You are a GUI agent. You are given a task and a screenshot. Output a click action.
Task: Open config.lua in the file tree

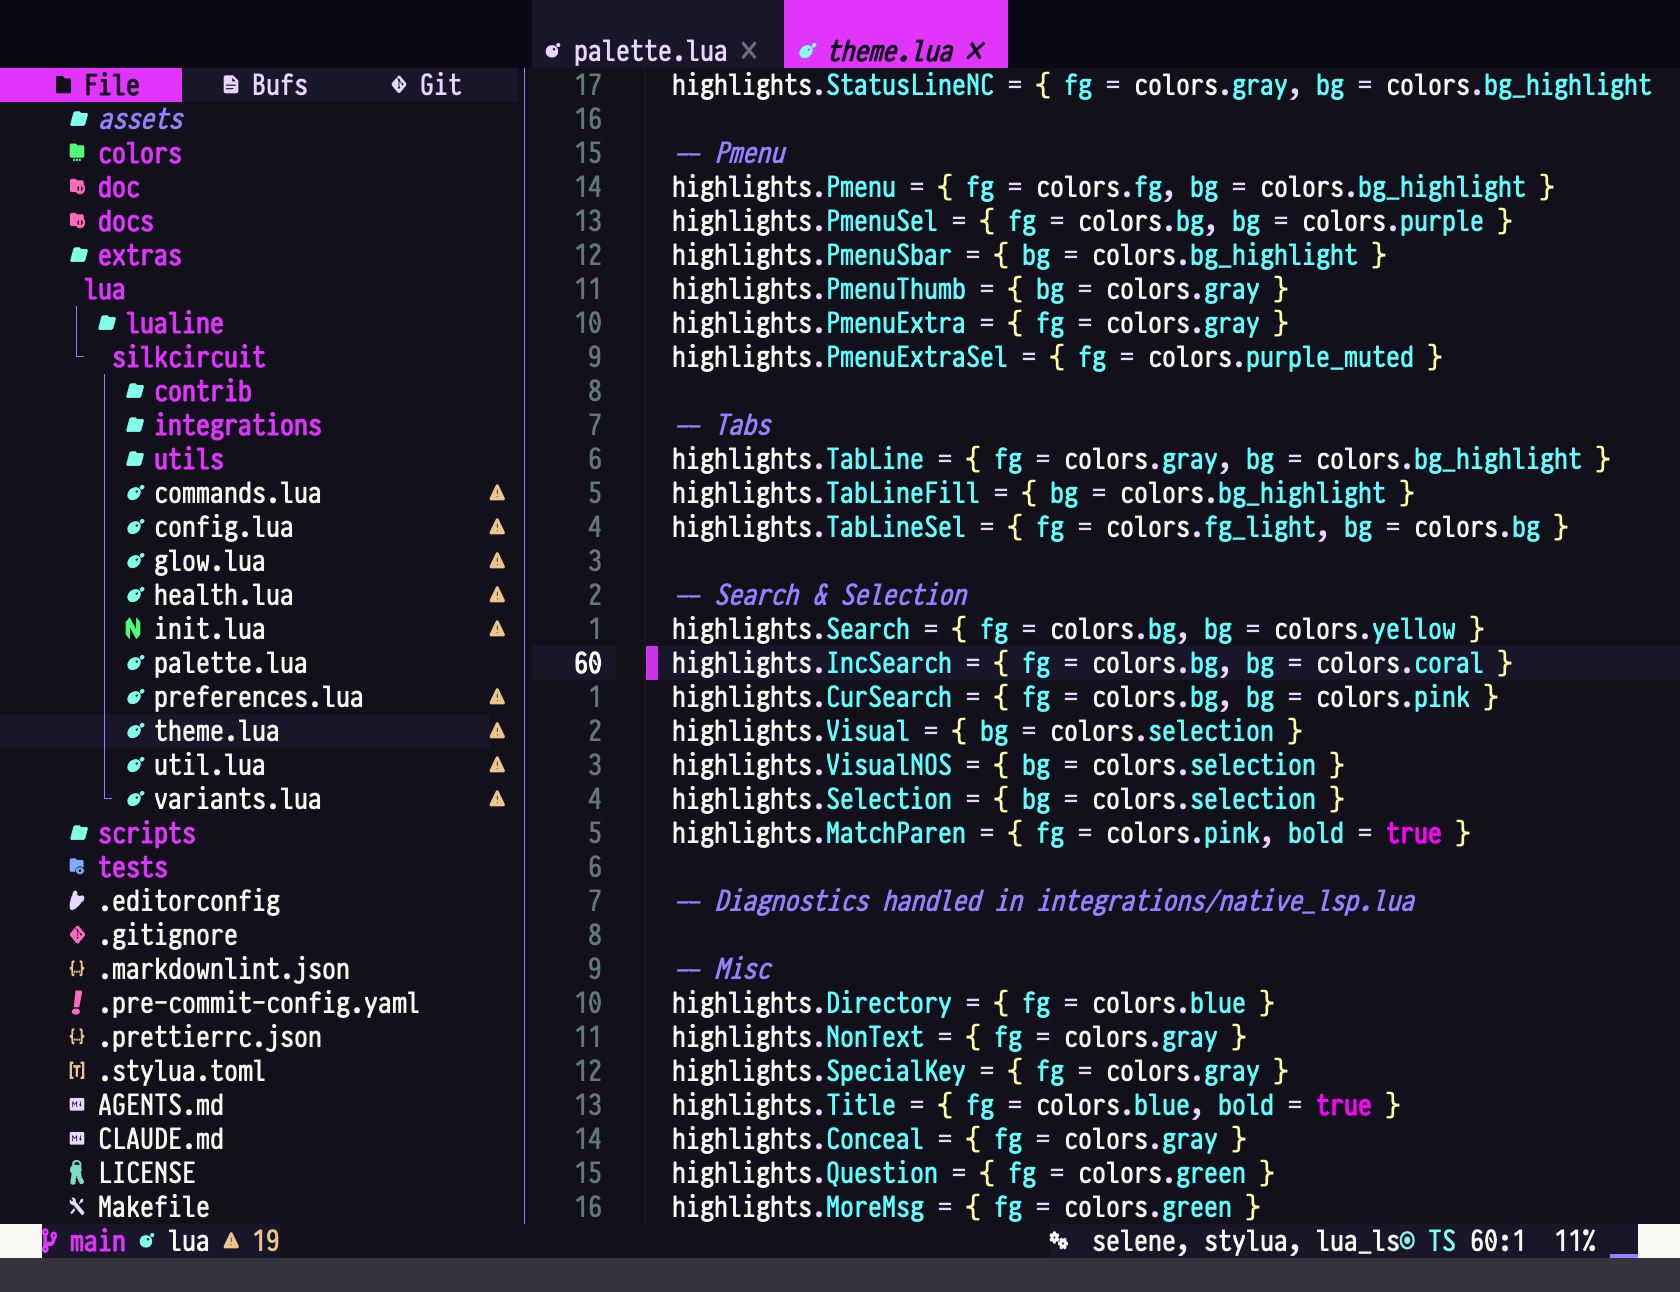tap(223, 527)
